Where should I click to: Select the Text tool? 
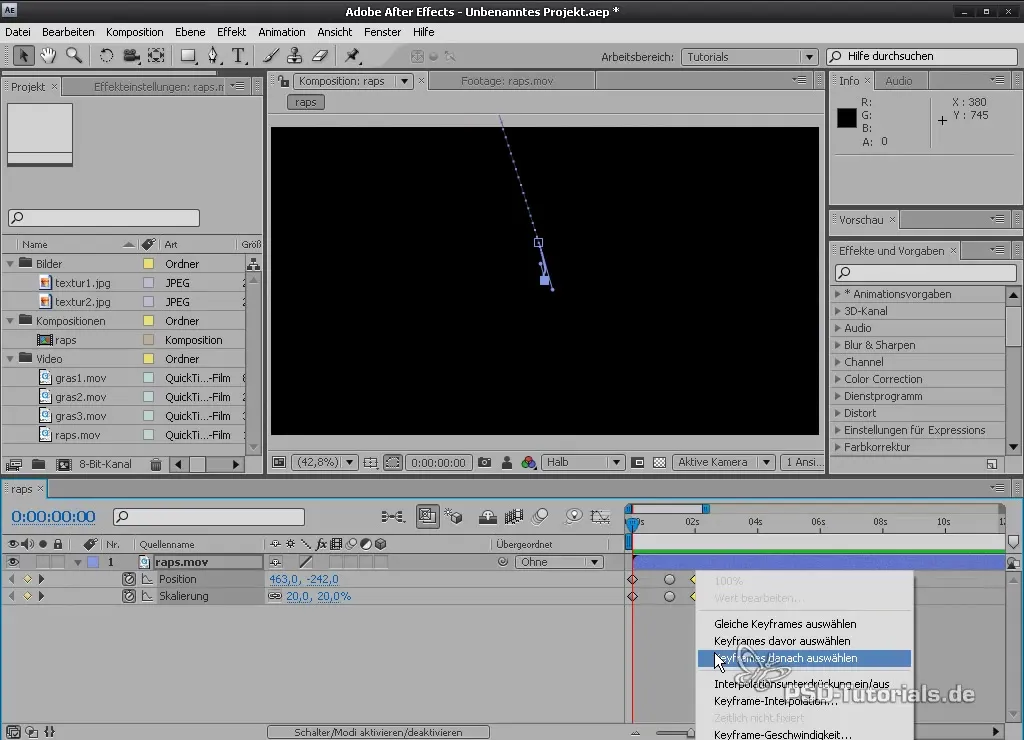click(x=238, y=56)
